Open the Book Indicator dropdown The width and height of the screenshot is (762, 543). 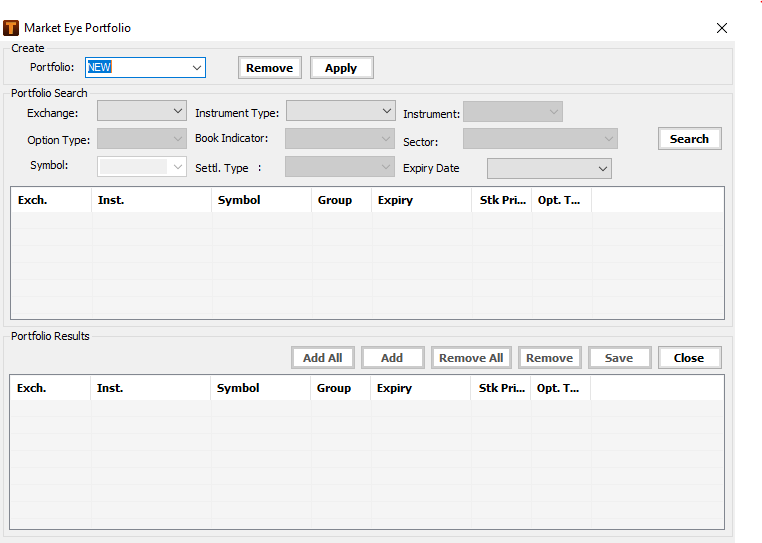pos(340,139)
